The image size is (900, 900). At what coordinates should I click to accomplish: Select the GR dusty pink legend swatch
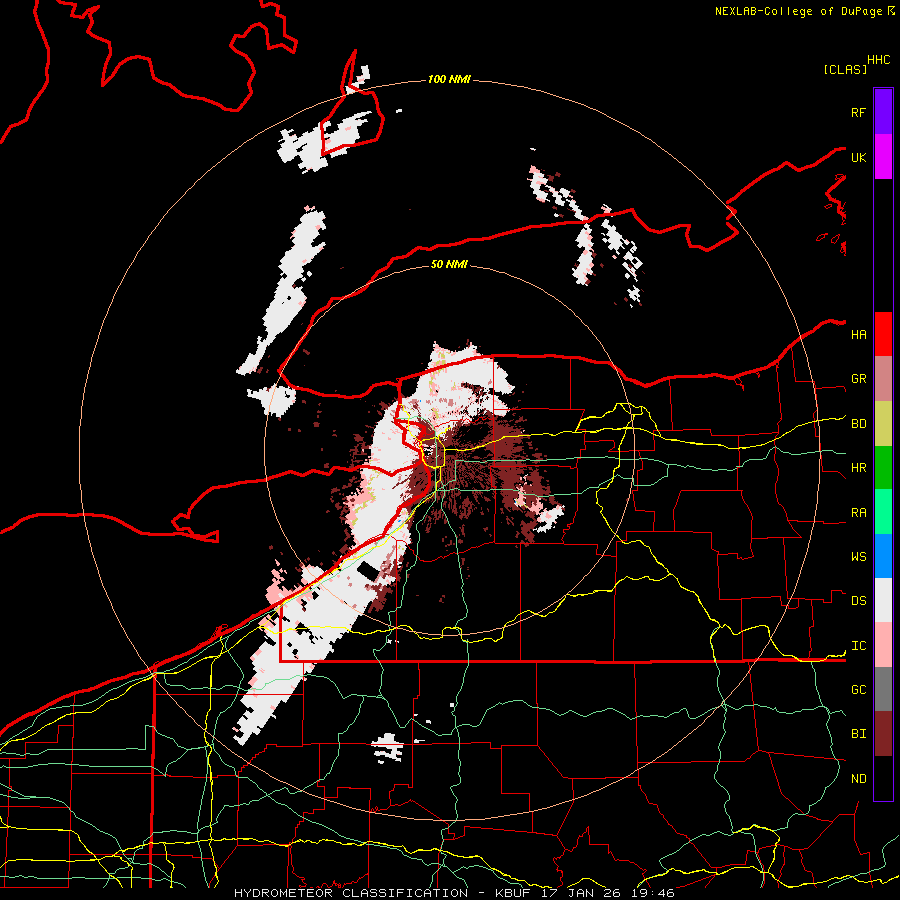[883, 379]
